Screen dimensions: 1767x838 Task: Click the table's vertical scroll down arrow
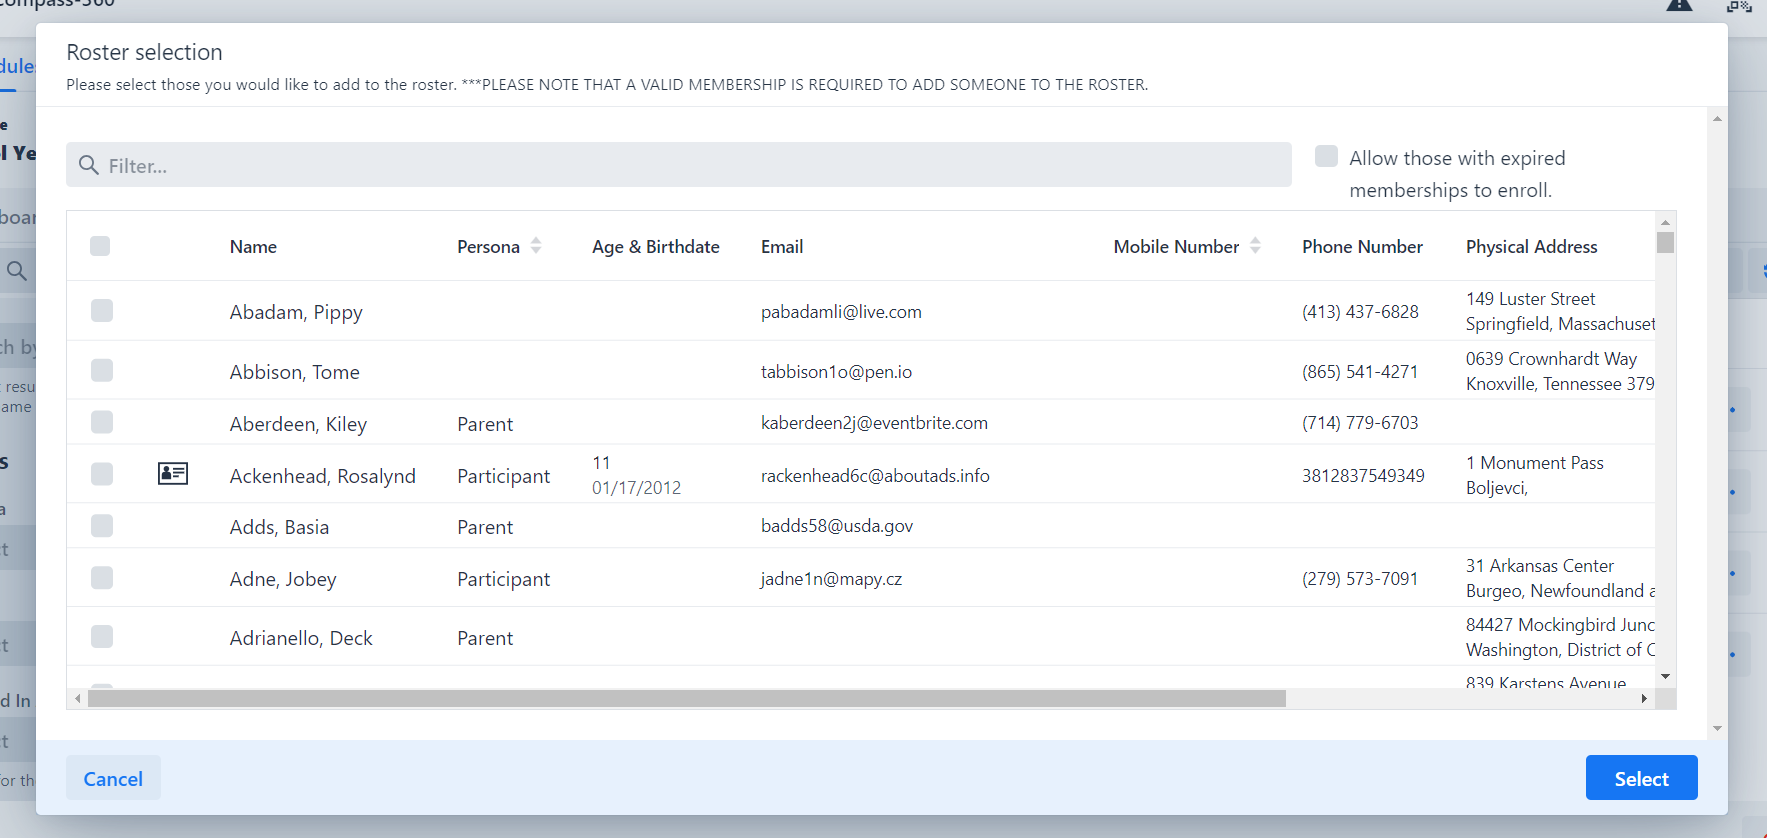coord(1665,677)
